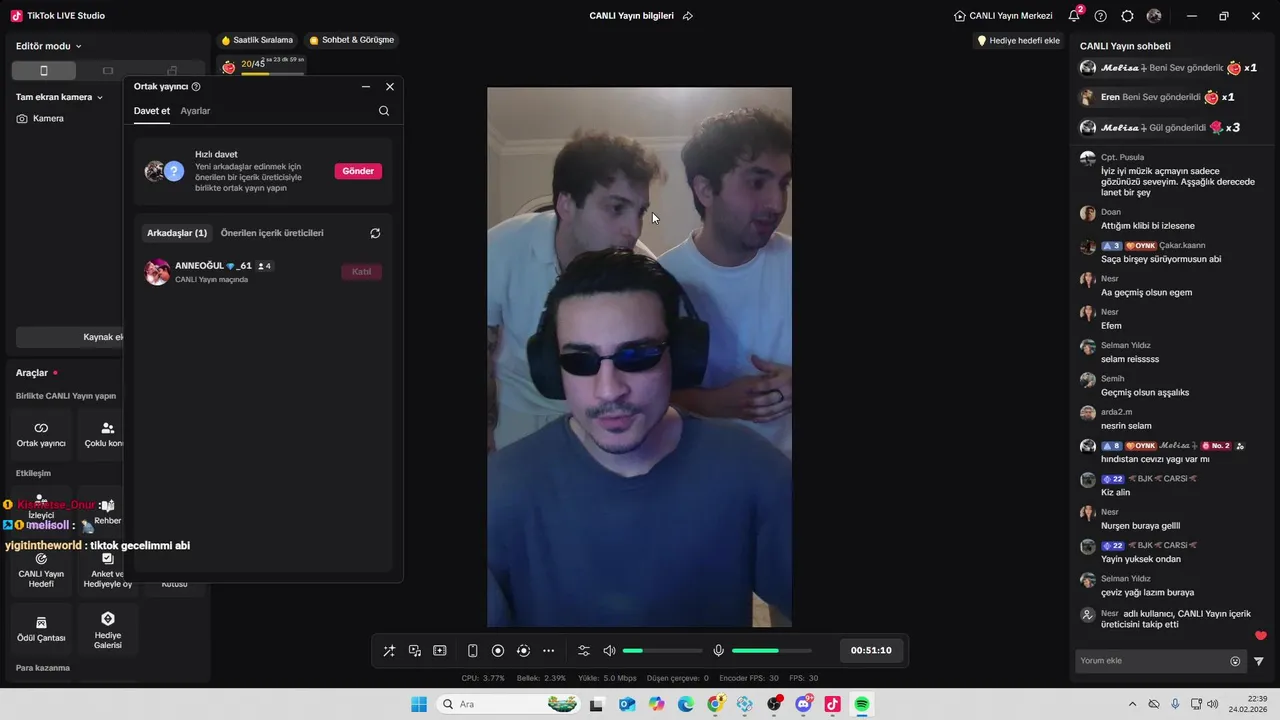Open the effects magic wand tool
Image resolution: width=1280 pixels, height=720 pixels.
[389, 651]
